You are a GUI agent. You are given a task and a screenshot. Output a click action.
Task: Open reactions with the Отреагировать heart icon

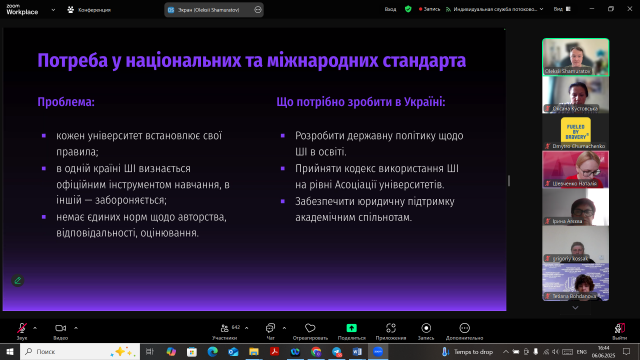[x=310, y=328]
